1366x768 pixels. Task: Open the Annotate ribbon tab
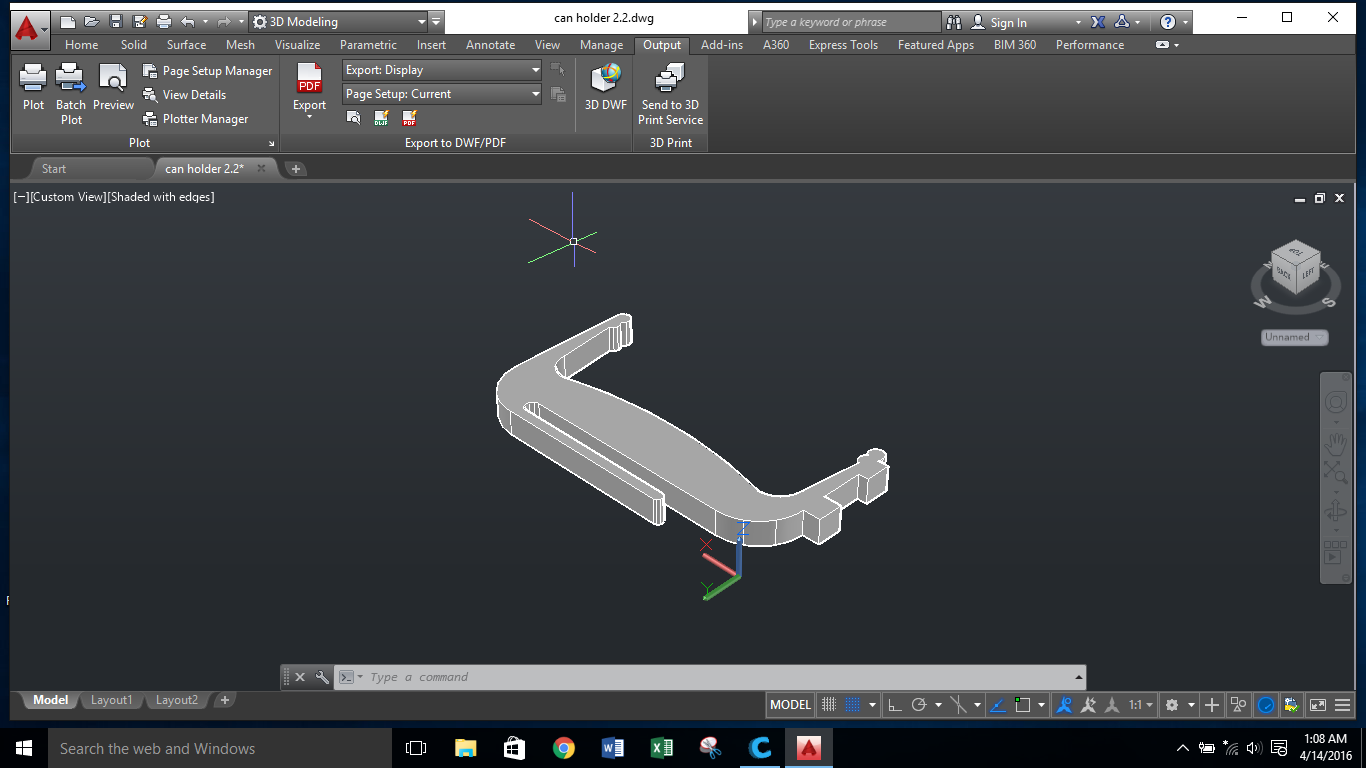pyautogui.click(x=491, y=45)
